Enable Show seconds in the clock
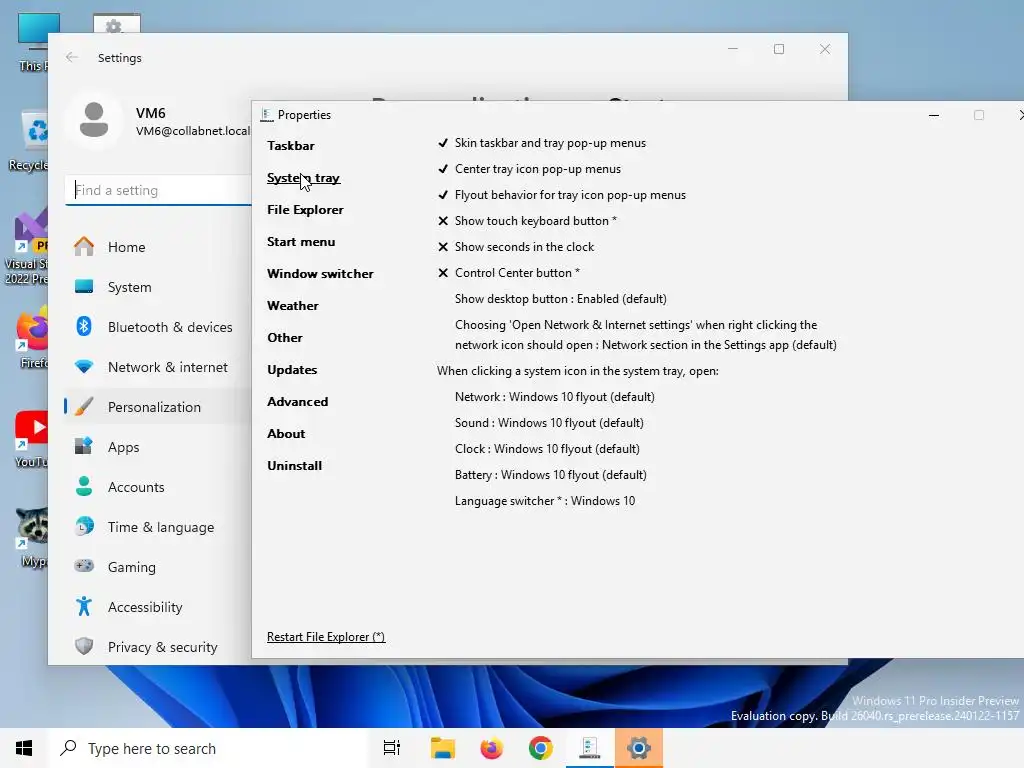The width and height of the screenshot is (1024, 768). pyautogui.click(x=516, y=247)
